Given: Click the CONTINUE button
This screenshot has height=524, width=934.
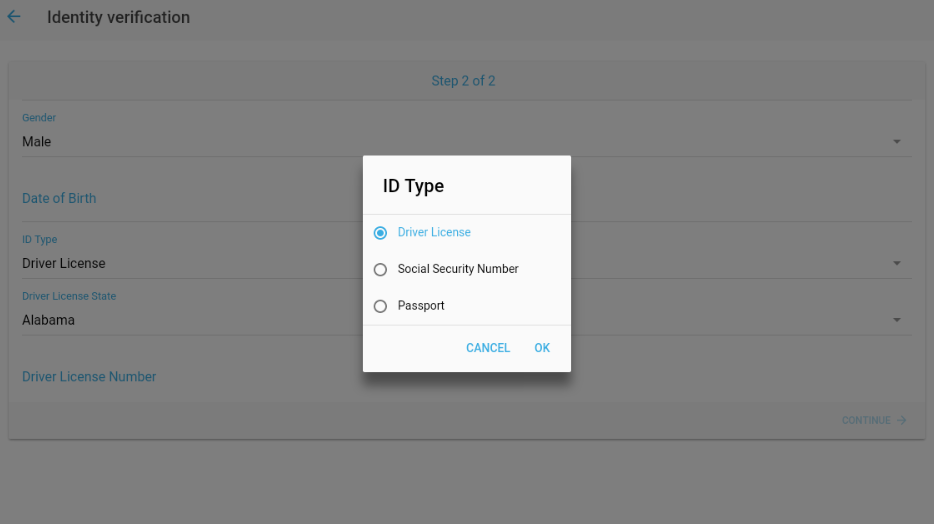Looking at the screenshot, I should pos(866,421).
